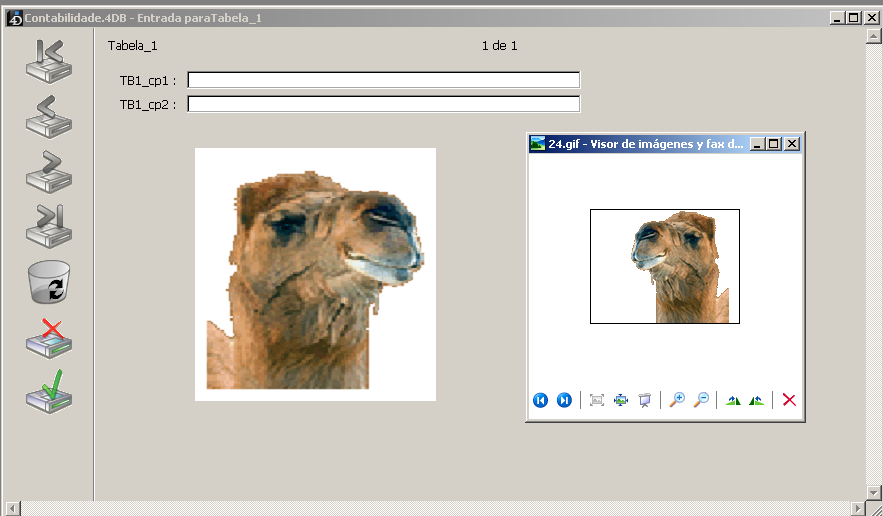This screenshot has width=883, height=516.
Task: Click the TB1_cp1 input field
Action: pyautogui.click(x=383, y=80)
